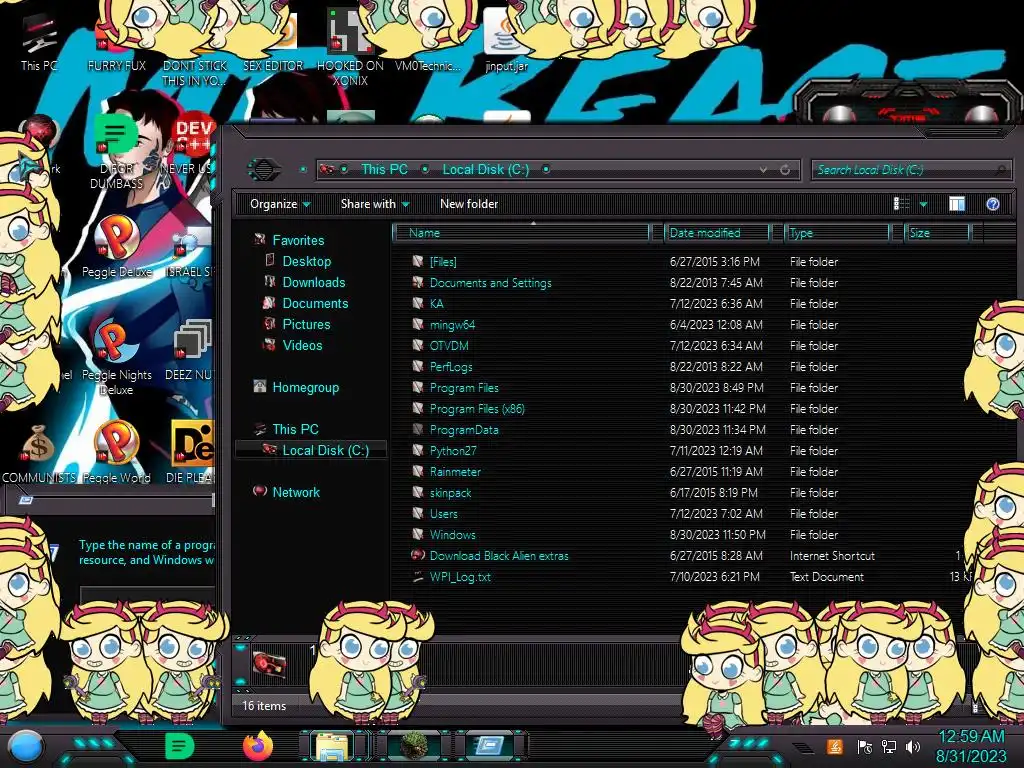Sort by Name column header
1024x768 pixels.
coord(521,232)
